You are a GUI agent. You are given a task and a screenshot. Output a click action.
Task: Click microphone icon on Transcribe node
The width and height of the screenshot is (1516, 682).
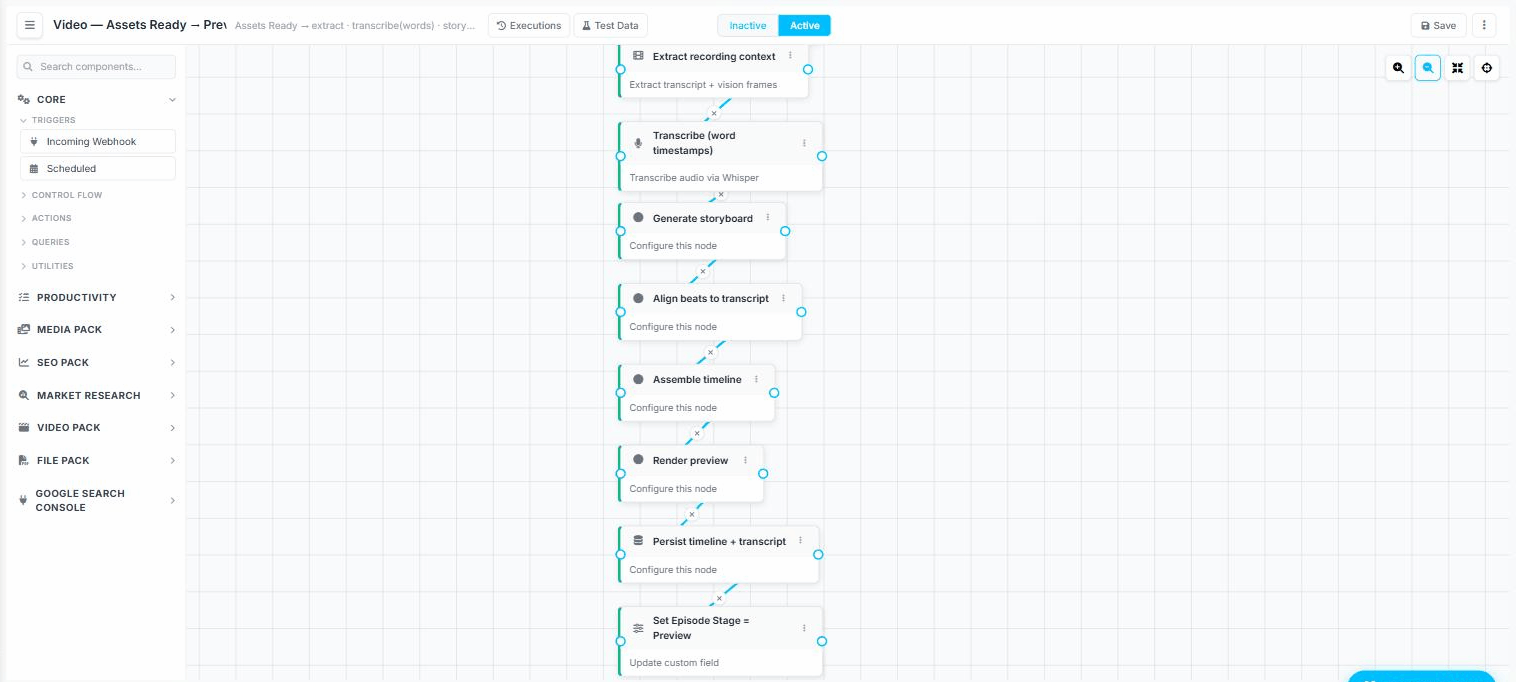pyautogui.click(x=638, y=143)
